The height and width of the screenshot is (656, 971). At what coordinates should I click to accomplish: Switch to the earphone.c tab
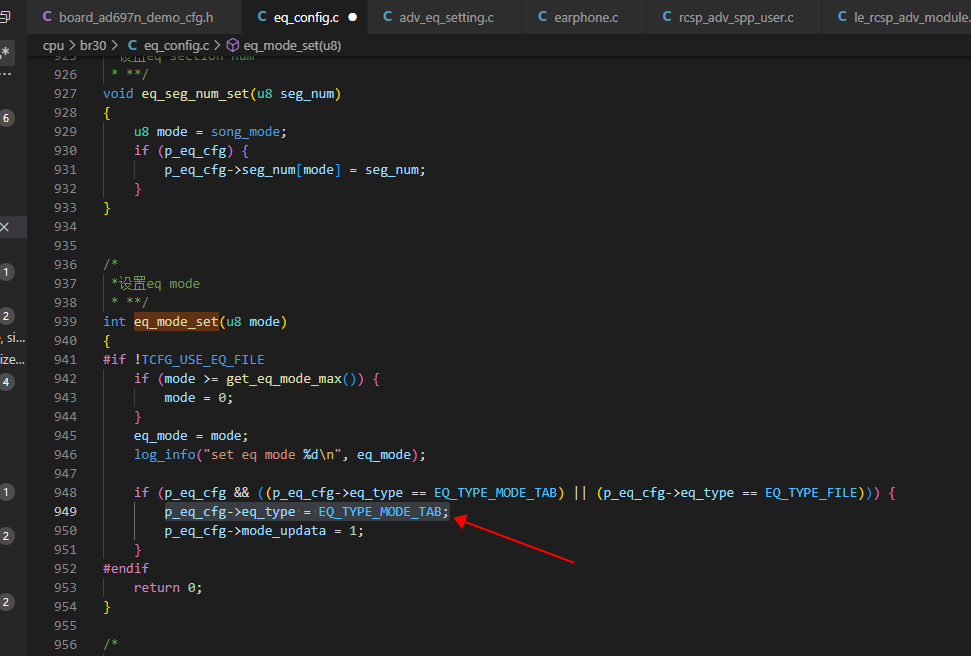(x=578, y=17)
